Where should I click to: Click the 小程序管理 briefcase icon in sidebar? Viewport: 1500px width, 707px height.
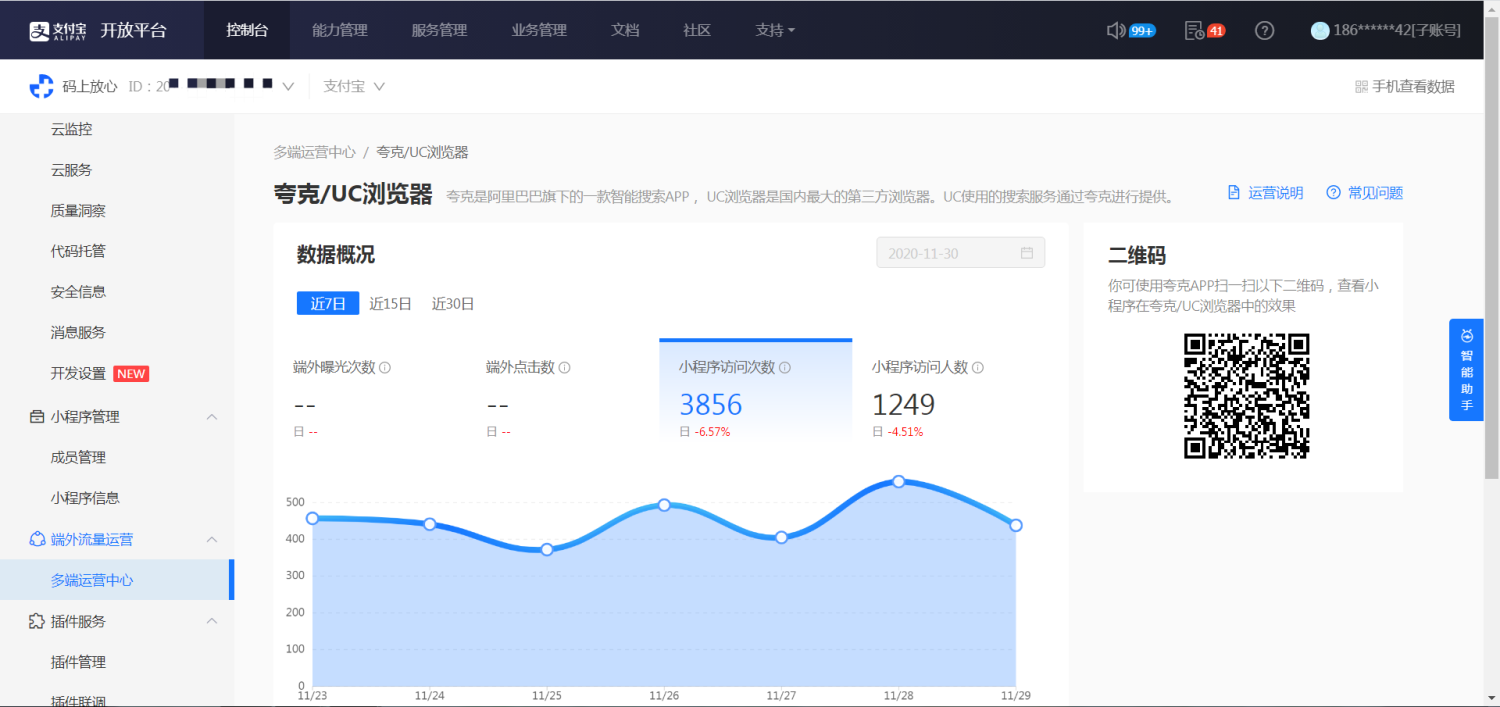pos(37,417)
